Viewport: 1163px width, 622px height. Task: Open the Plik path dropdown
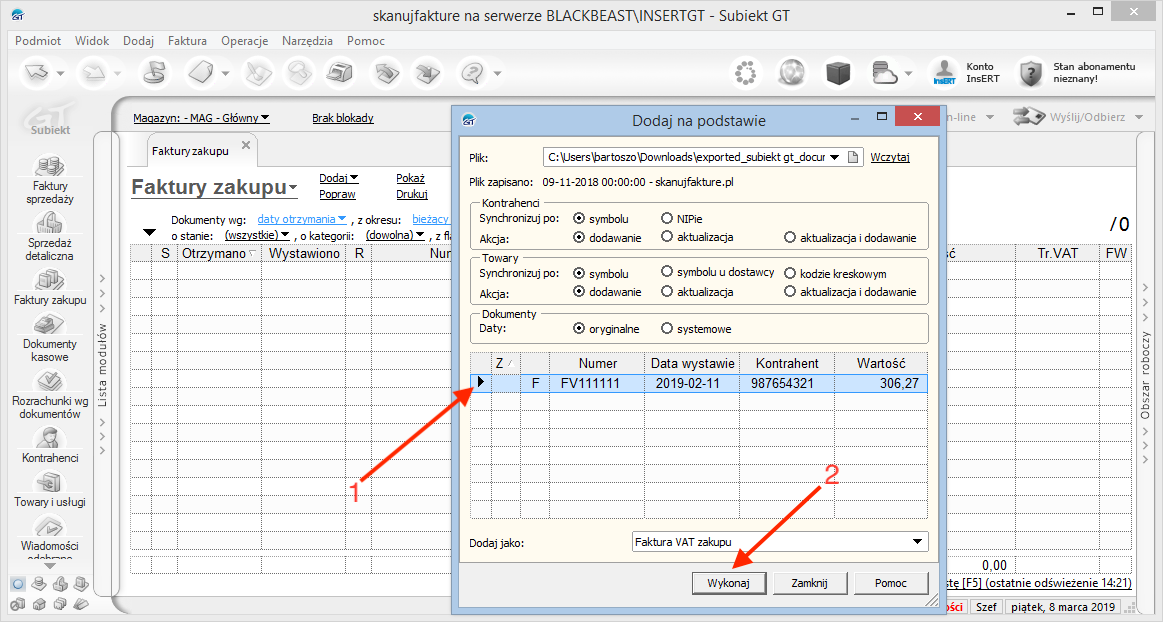[834, 157]
